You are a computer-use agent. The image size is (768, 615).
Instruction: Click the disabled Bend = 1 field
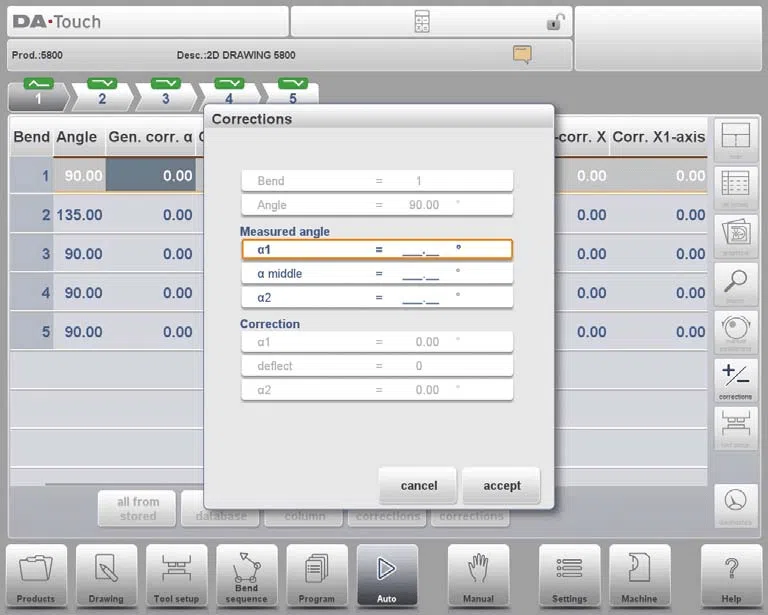[377, 181]
